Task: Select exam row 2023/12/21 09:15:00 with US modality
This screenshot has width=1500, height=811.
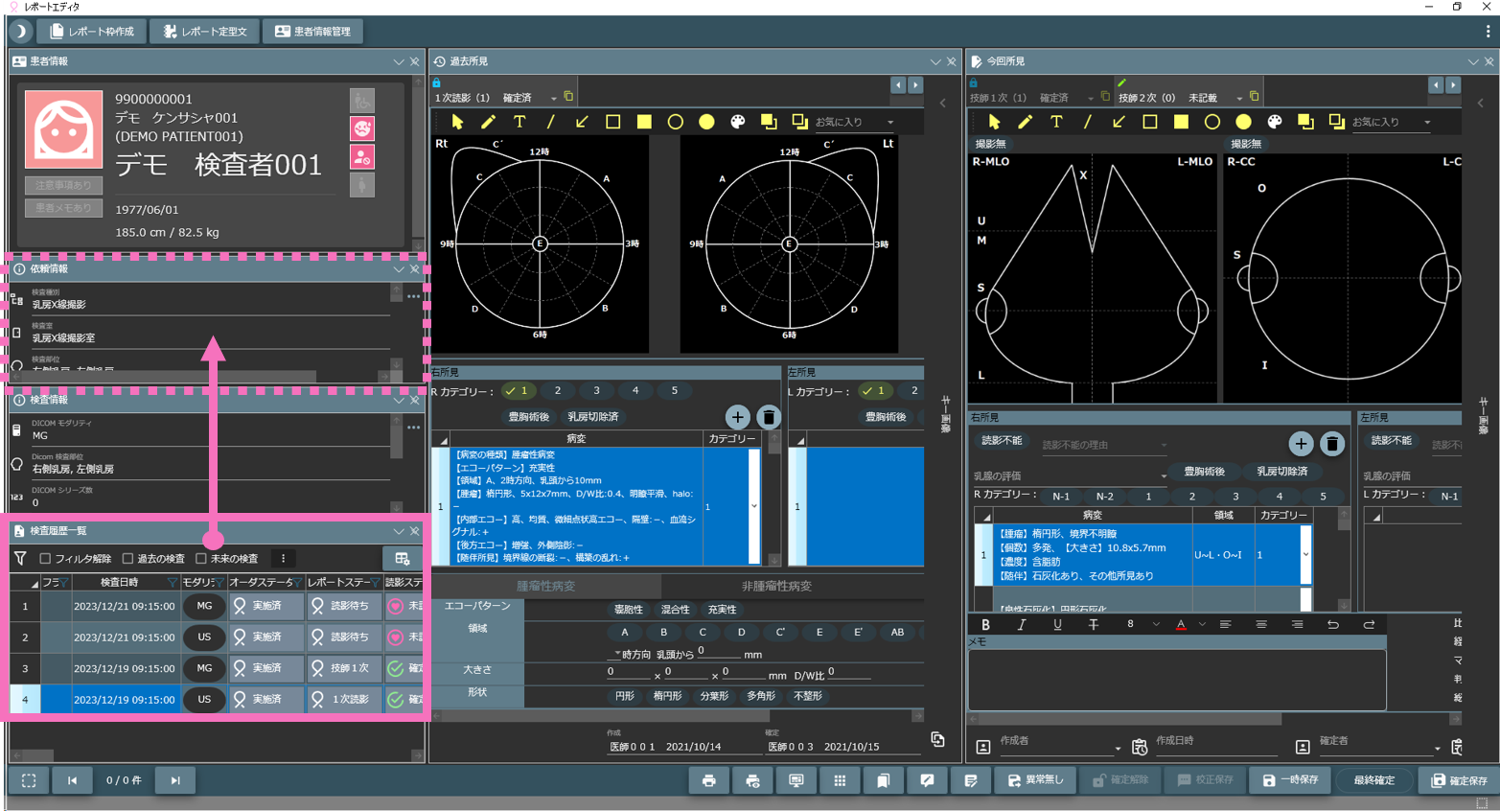Action: [218, 637]
